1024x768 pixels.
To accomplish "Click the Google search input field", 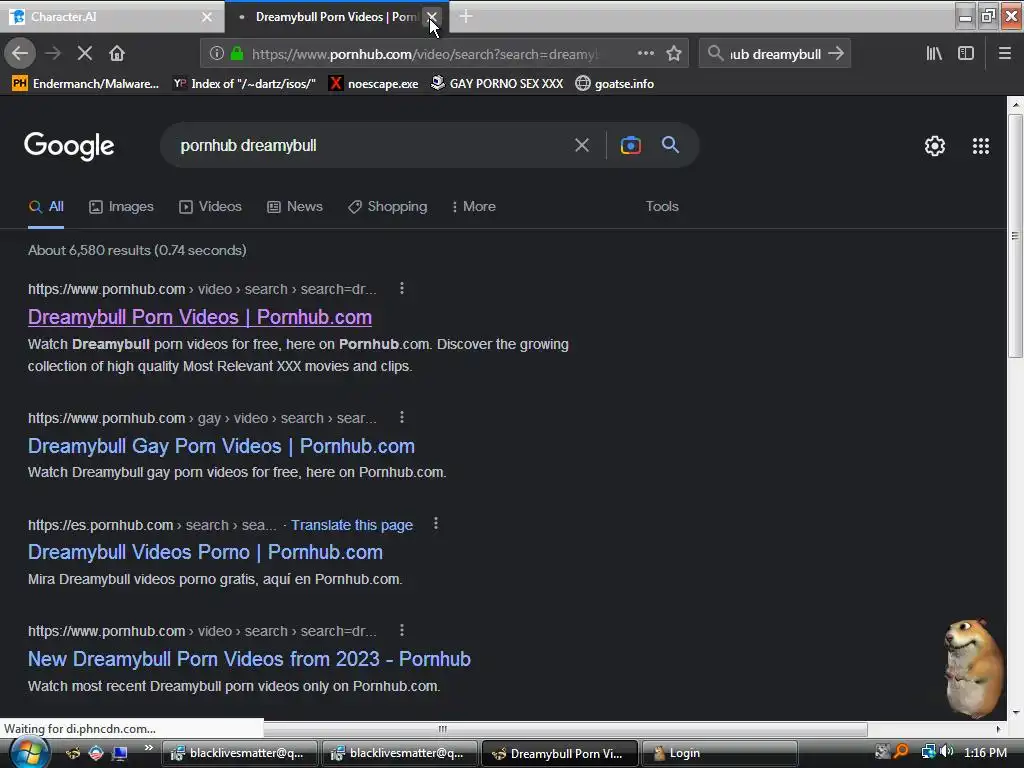I will click(x=372, y=145).
